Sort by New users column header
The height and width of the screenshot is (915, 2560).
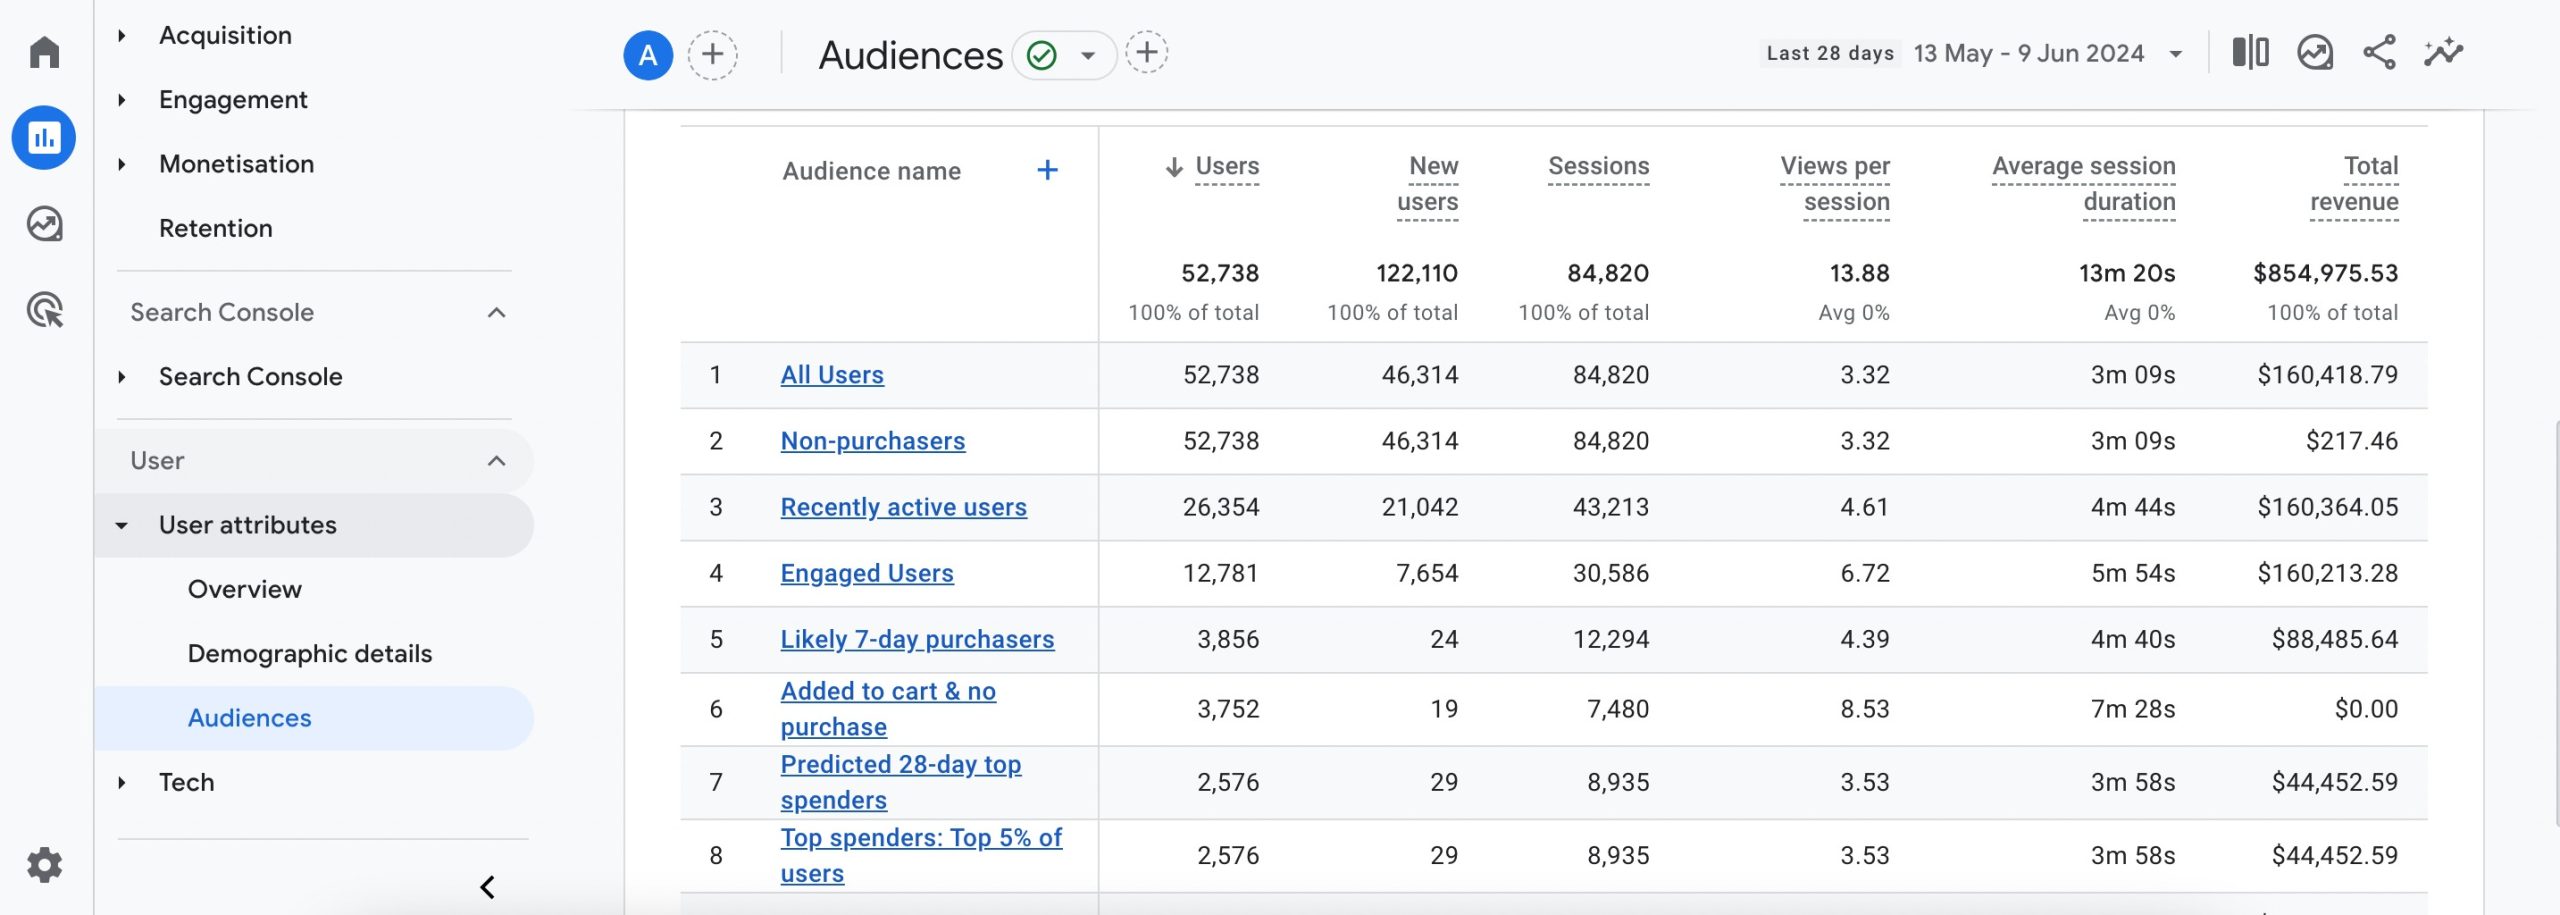click(1428, 184)
